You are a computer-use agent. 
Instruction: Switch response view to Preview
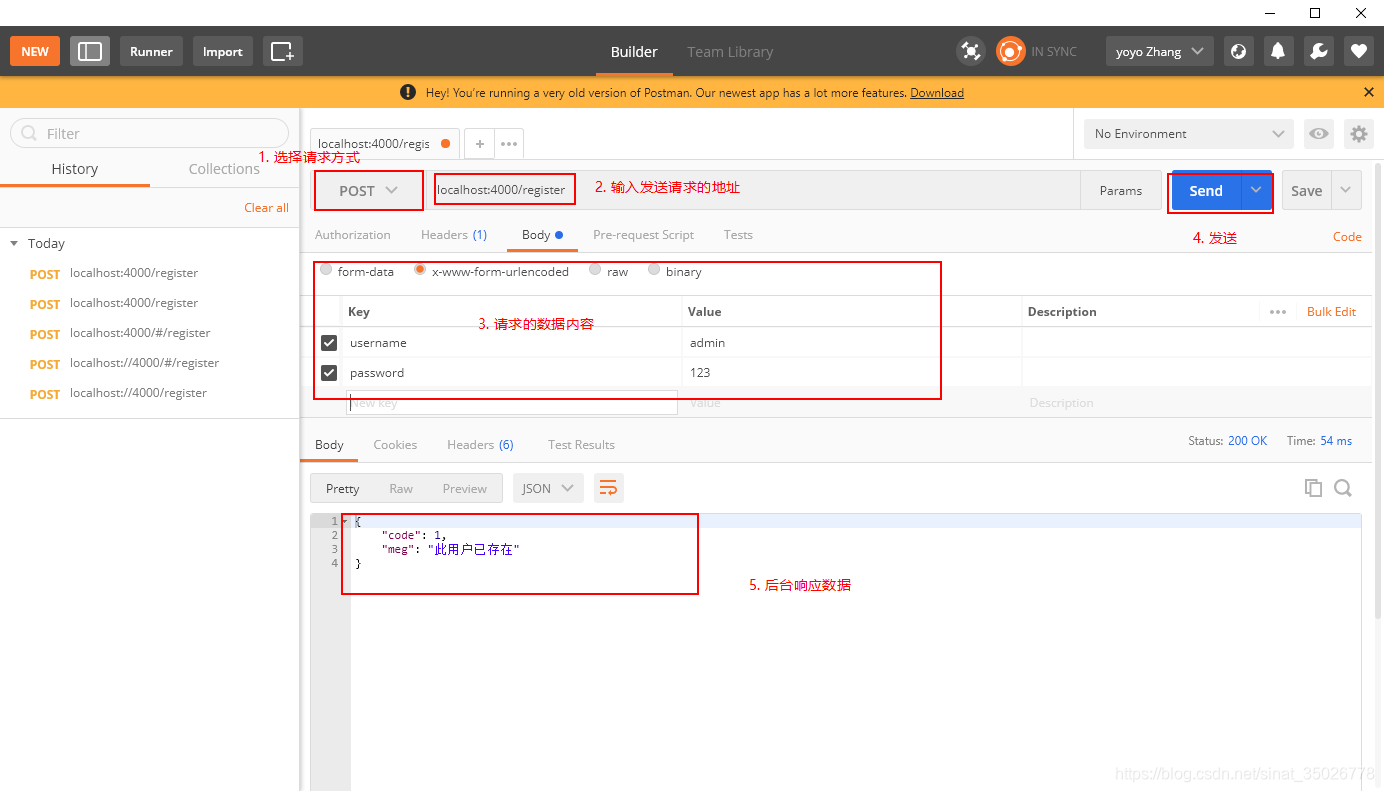point(465,488)
